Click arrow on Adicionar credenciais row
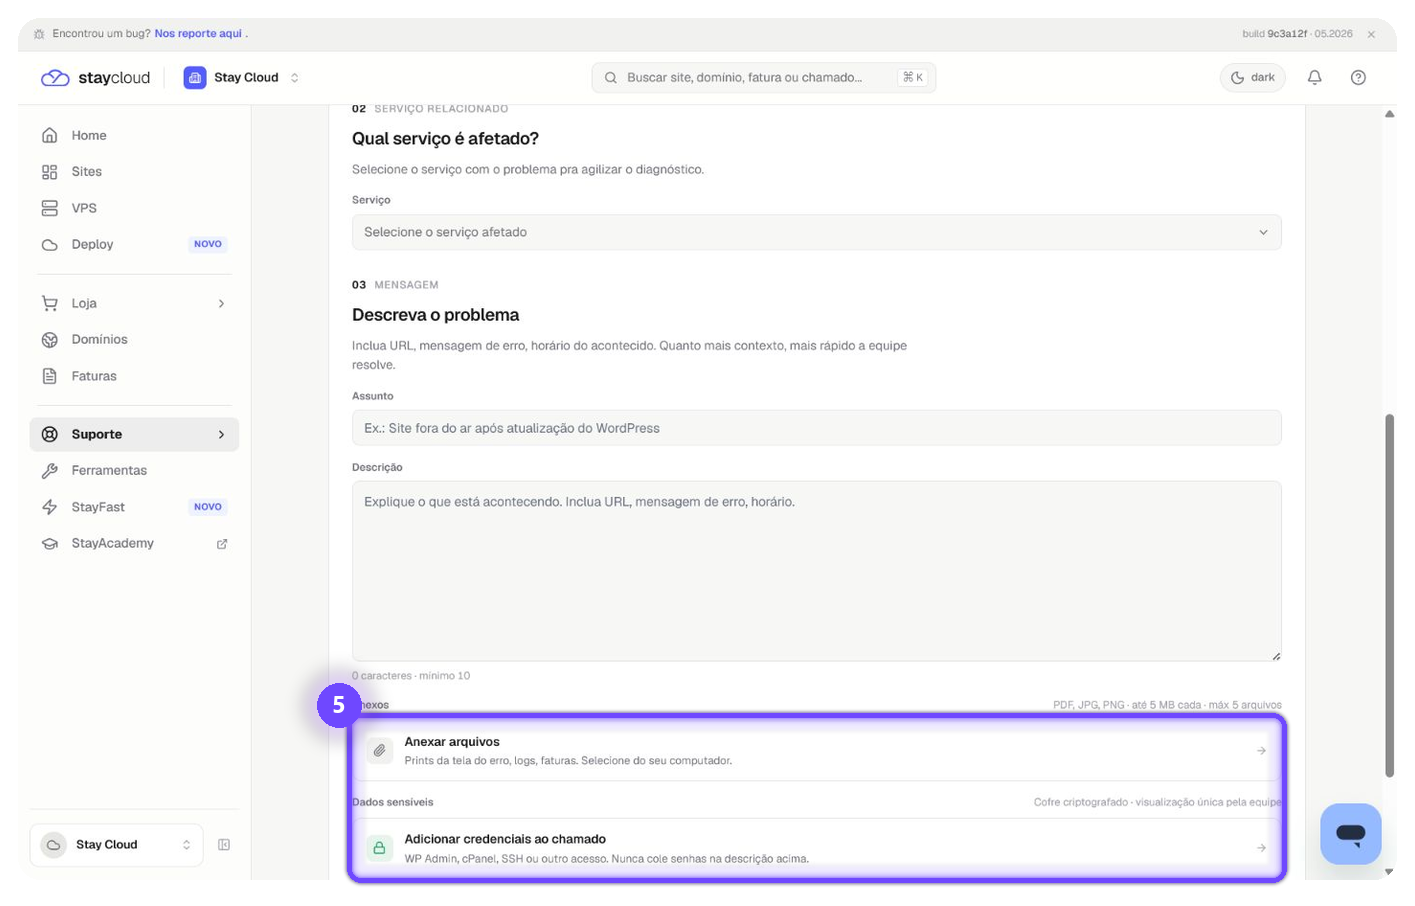The height and width of the screenshot is (906, 1415). [x=1261, y=848]
